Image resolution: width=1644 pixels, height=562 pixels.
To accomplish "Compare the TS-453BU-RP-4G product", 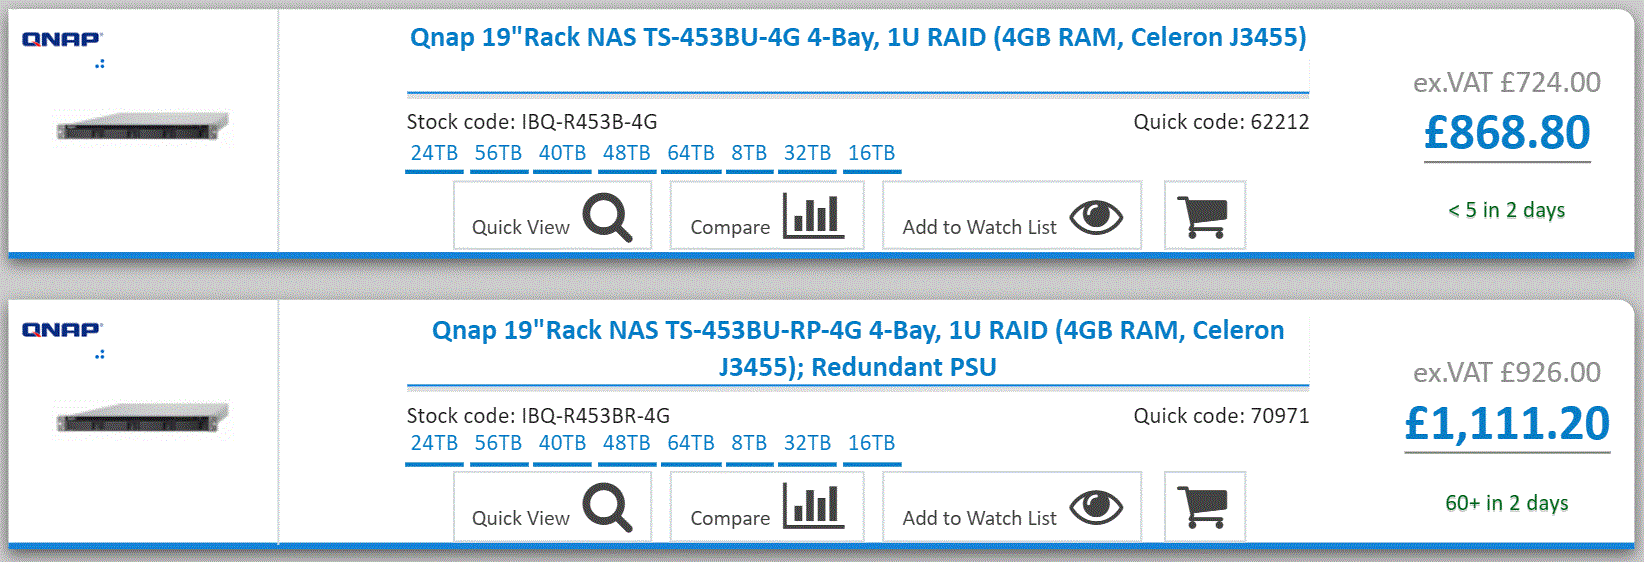I will coord(766,506).
